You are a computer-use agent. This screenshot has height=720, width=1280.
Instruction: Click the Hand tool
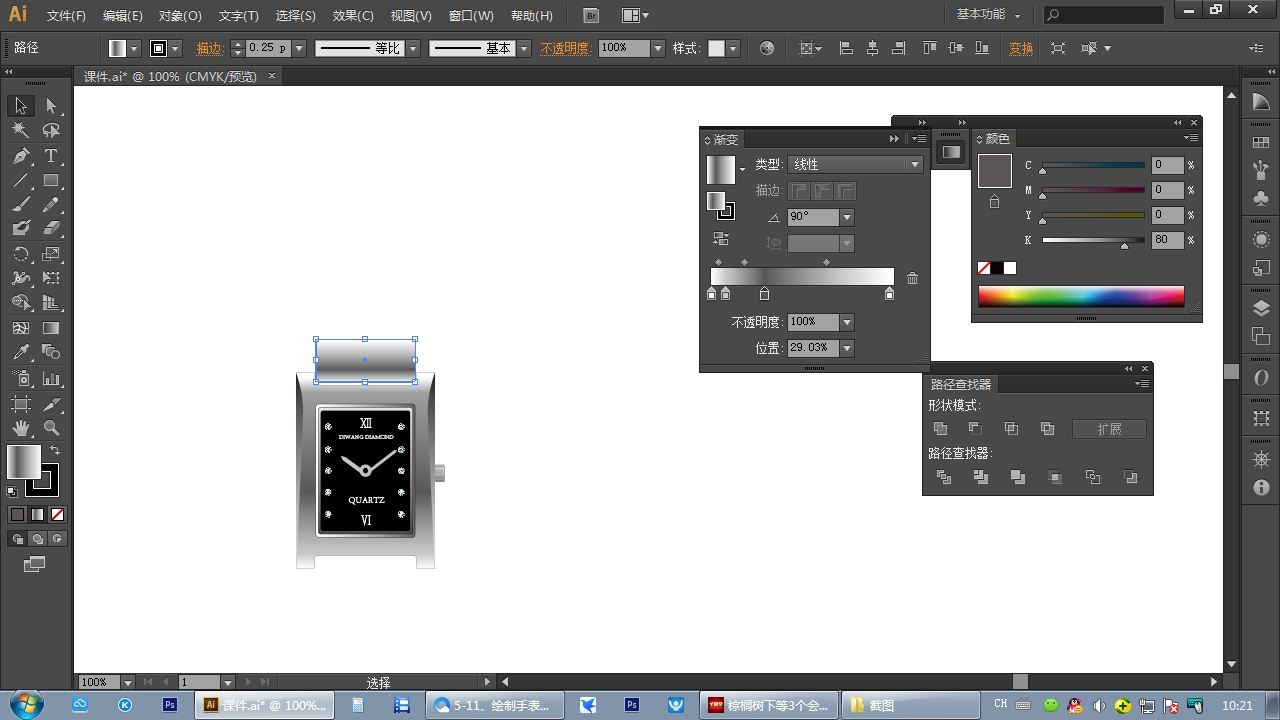click(20, 428)
